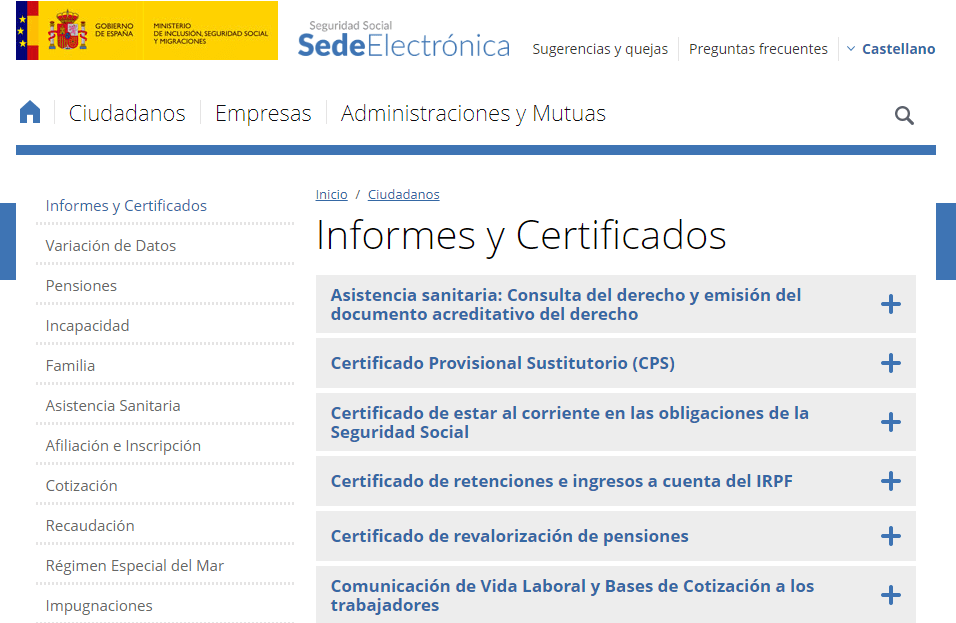This screenshot has height=623, width=956.
Task: Select Régimen Especial del Mar in sidebar
Action: click(x=135, y=566)
